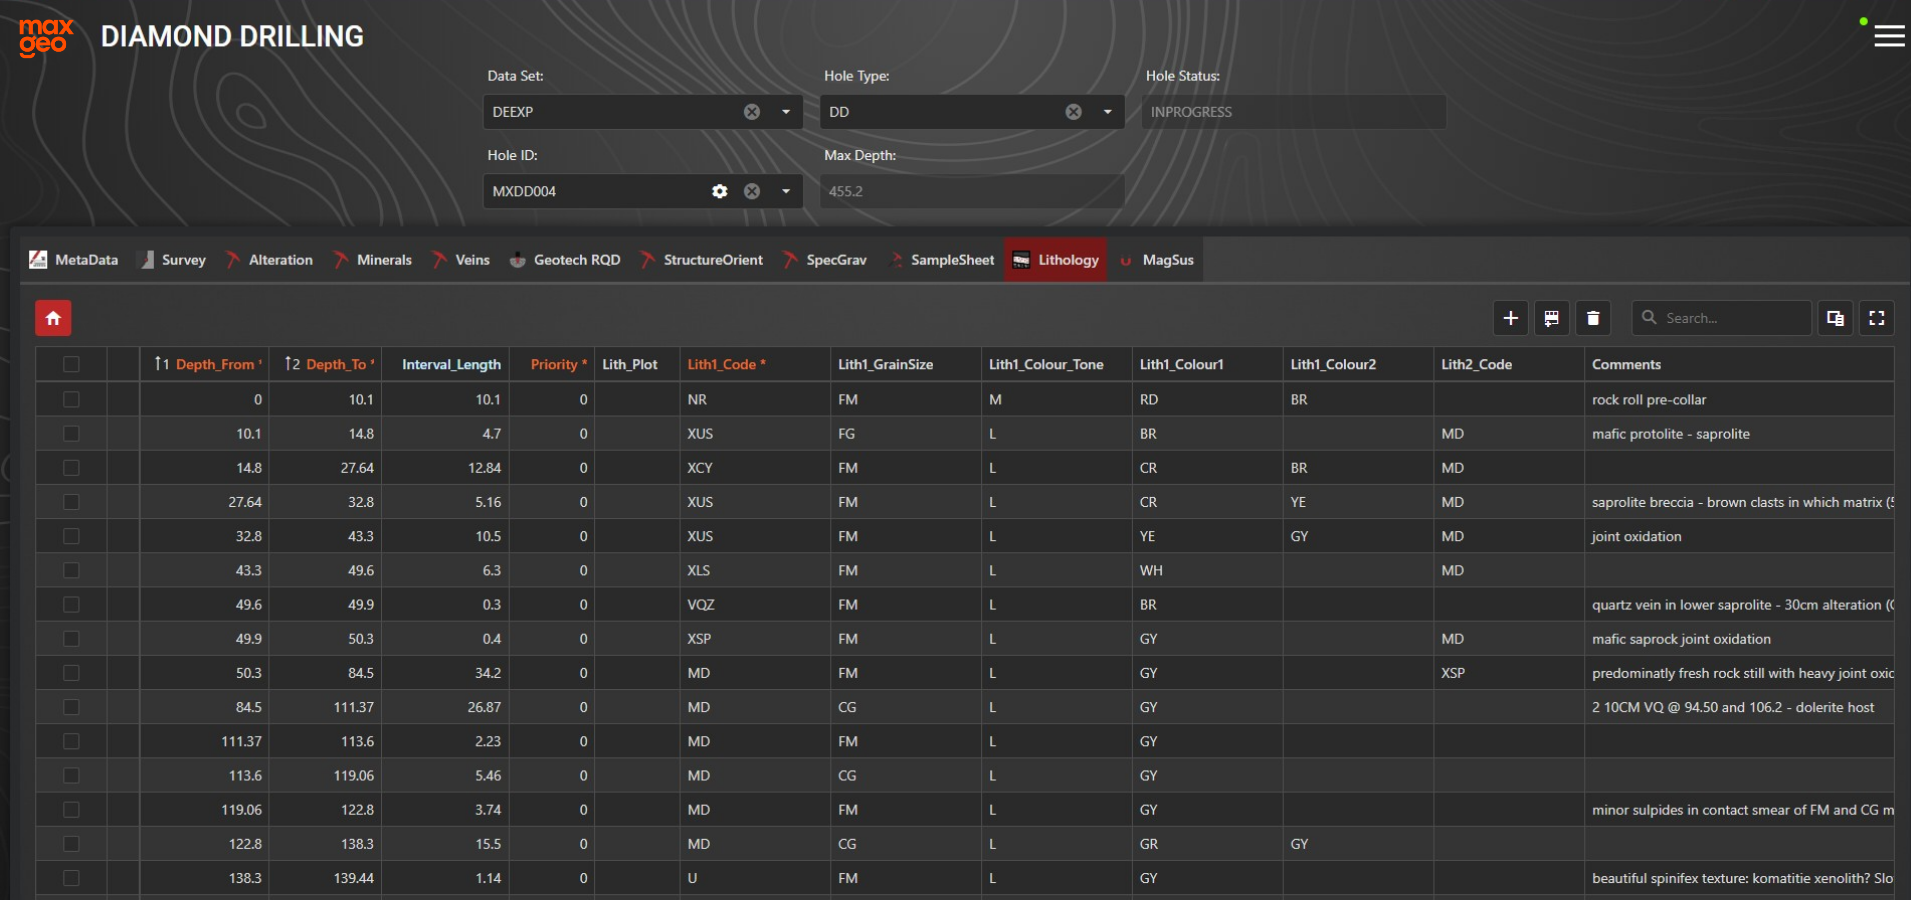Expand the Data Set dropdown arrow

[786, 112]
